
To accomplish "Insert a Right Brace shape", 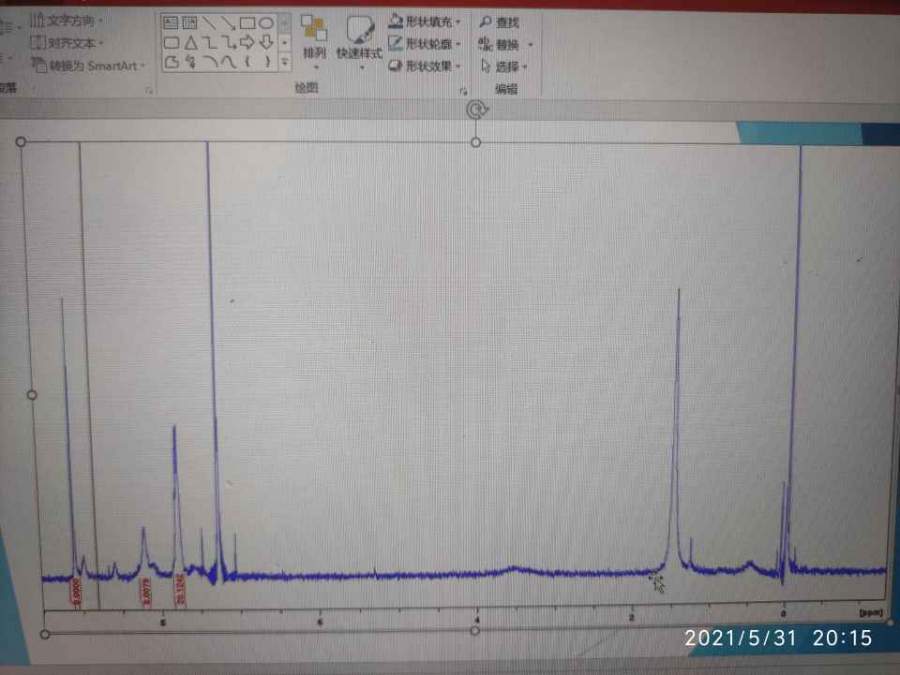I will pos(267,61).
